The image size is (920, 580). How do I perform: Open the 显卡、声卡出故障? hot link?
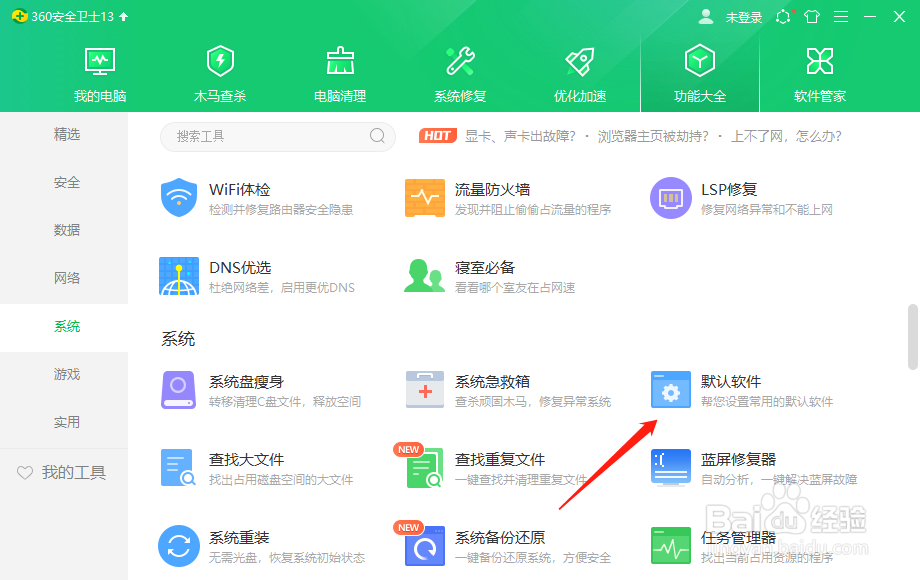point(520,136)
